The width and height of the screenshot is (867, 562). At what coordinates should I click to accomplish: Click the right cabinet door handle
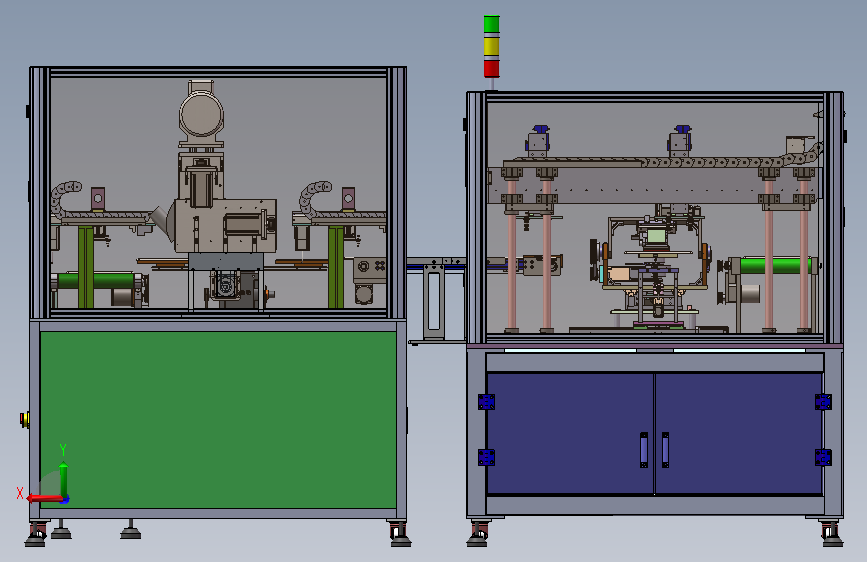[x=665, y=450]
